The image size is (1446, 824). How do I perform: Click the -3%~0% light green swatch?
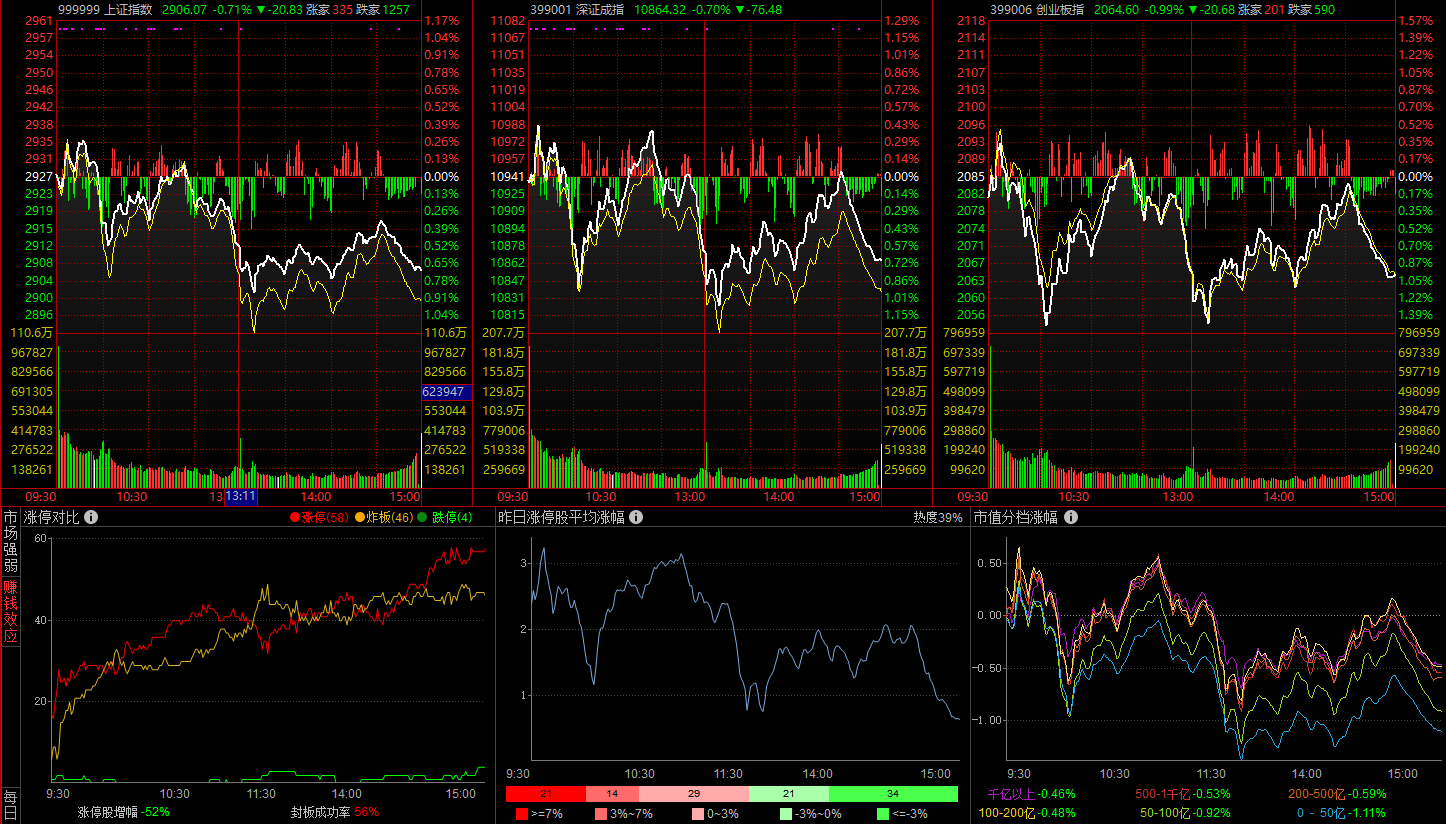(785, 813)
